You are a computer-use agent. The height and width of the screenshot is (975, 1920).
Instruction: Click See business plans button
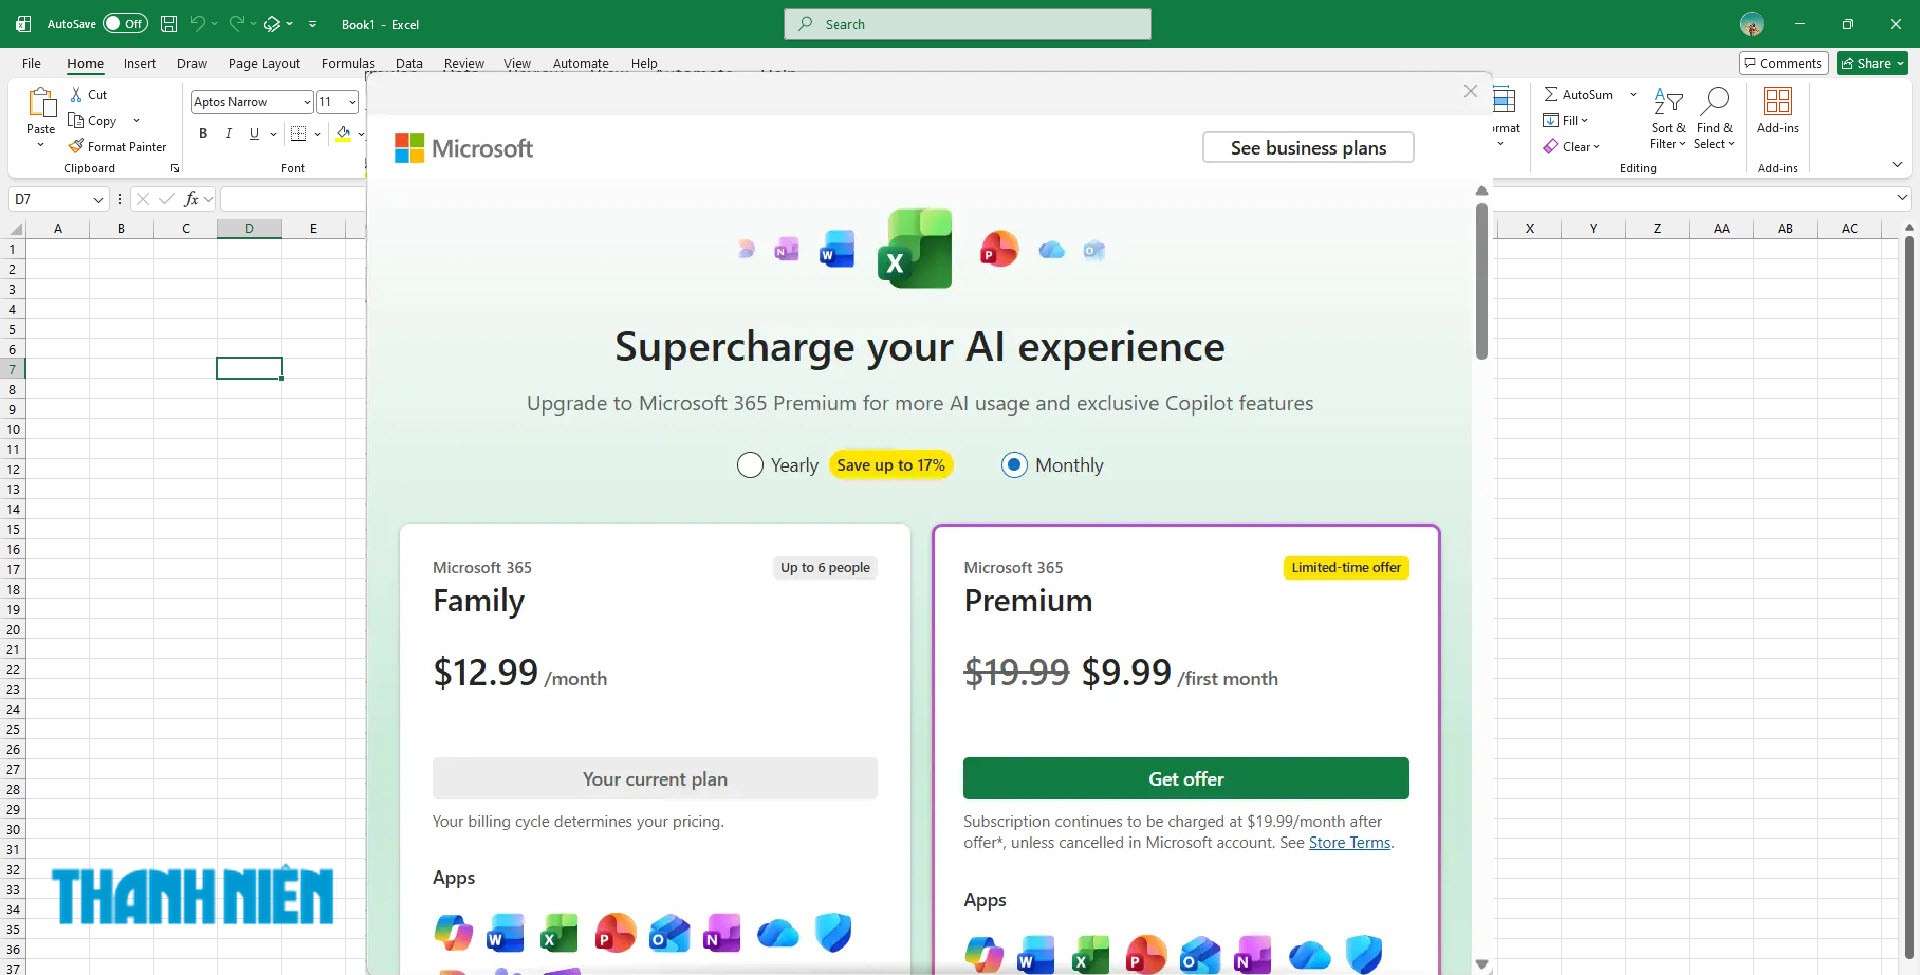1308,148
